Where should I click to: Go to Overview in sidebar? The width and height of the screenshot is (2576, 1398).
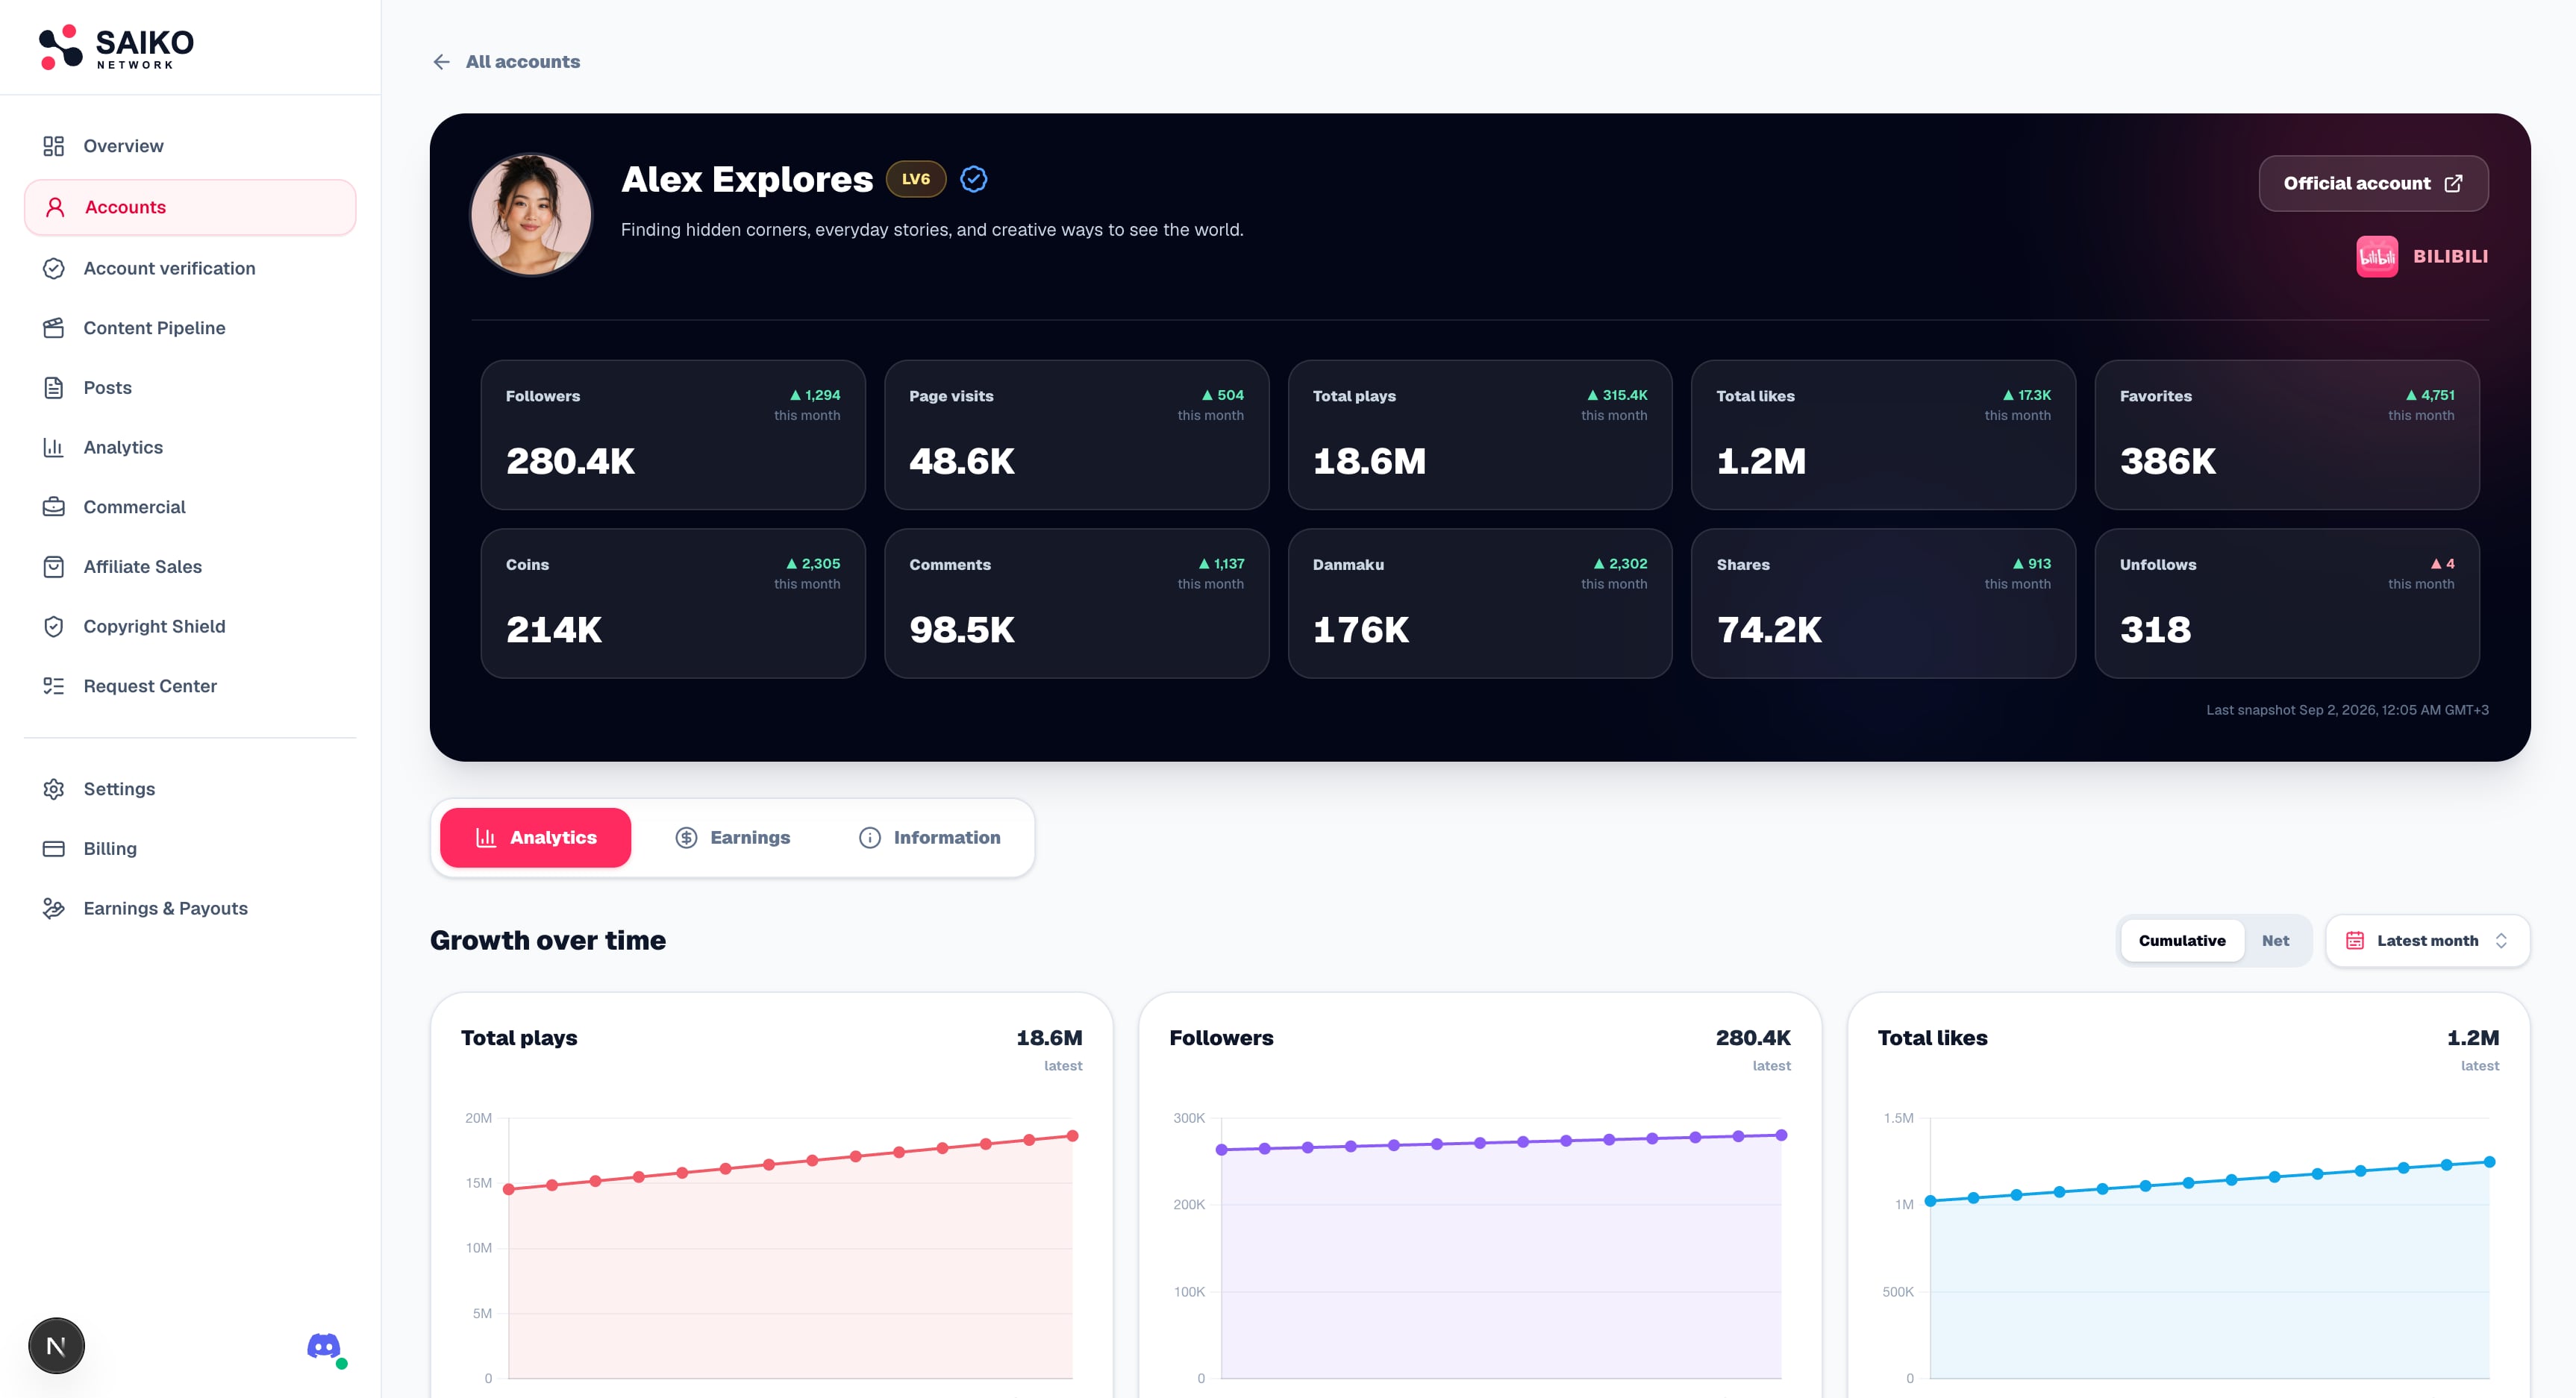pyautogui.click(x=190, y=146)
